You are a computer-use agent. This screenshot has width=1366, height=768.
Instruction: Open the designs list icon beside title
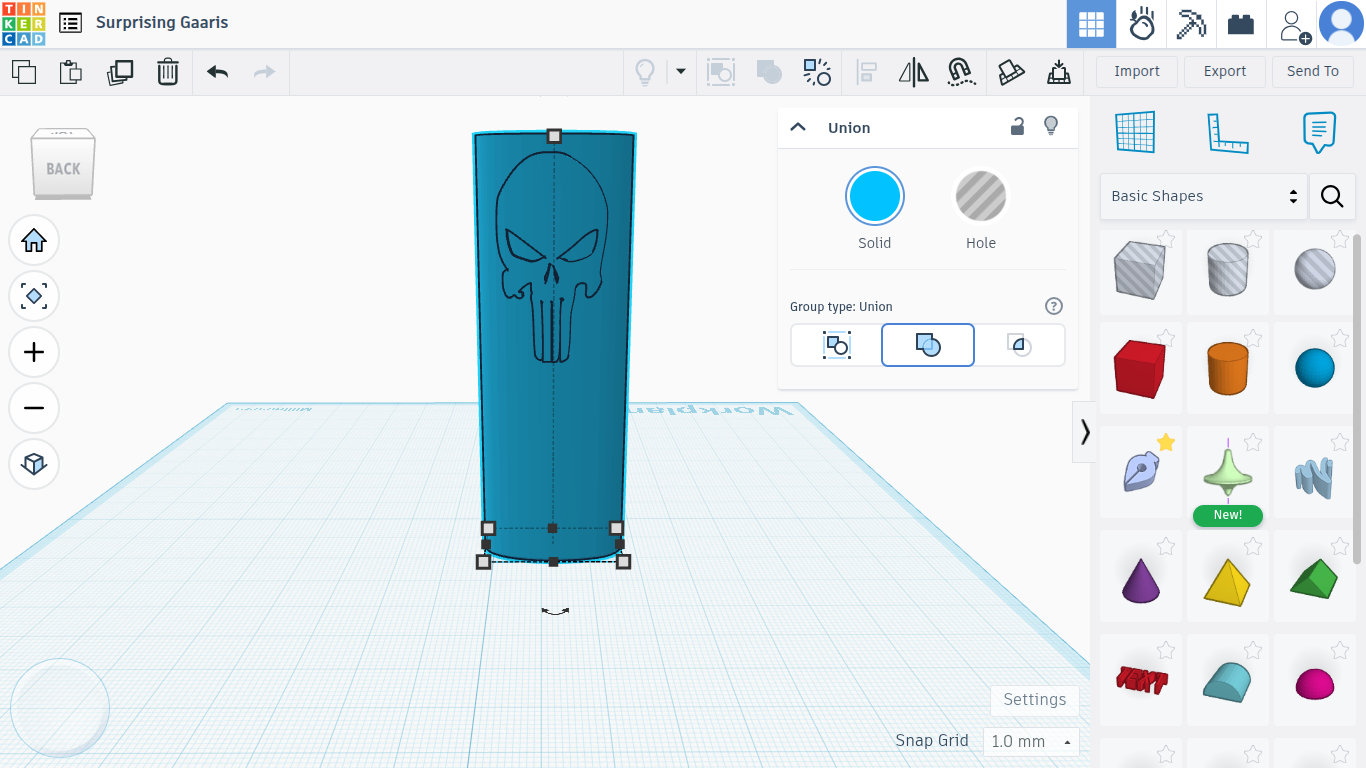pyautogui.click(x=70, y=23)
